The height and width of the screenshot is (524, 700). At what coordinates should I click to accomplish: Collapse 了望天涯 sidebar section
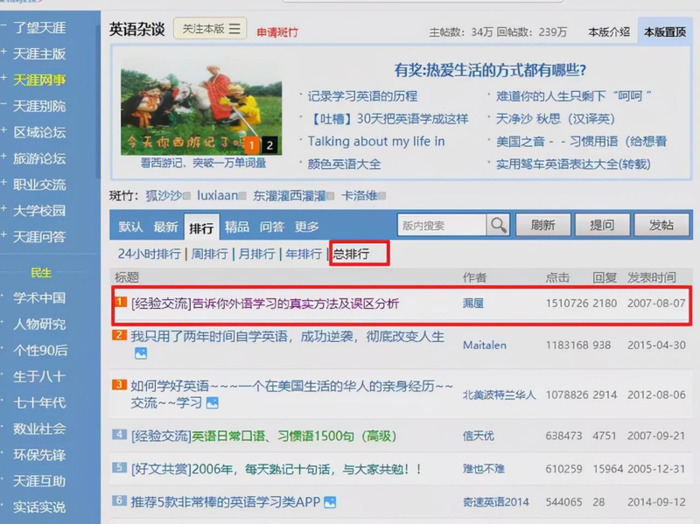[x=4, y=26]
